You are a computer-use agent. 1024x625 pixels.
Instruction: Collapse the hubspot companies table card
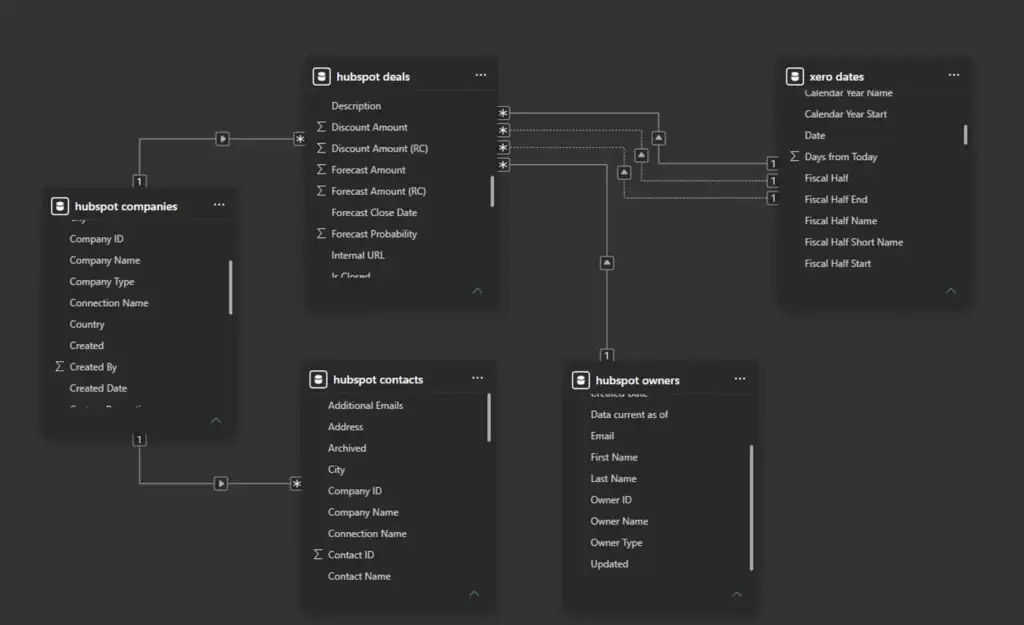point(216,421)
